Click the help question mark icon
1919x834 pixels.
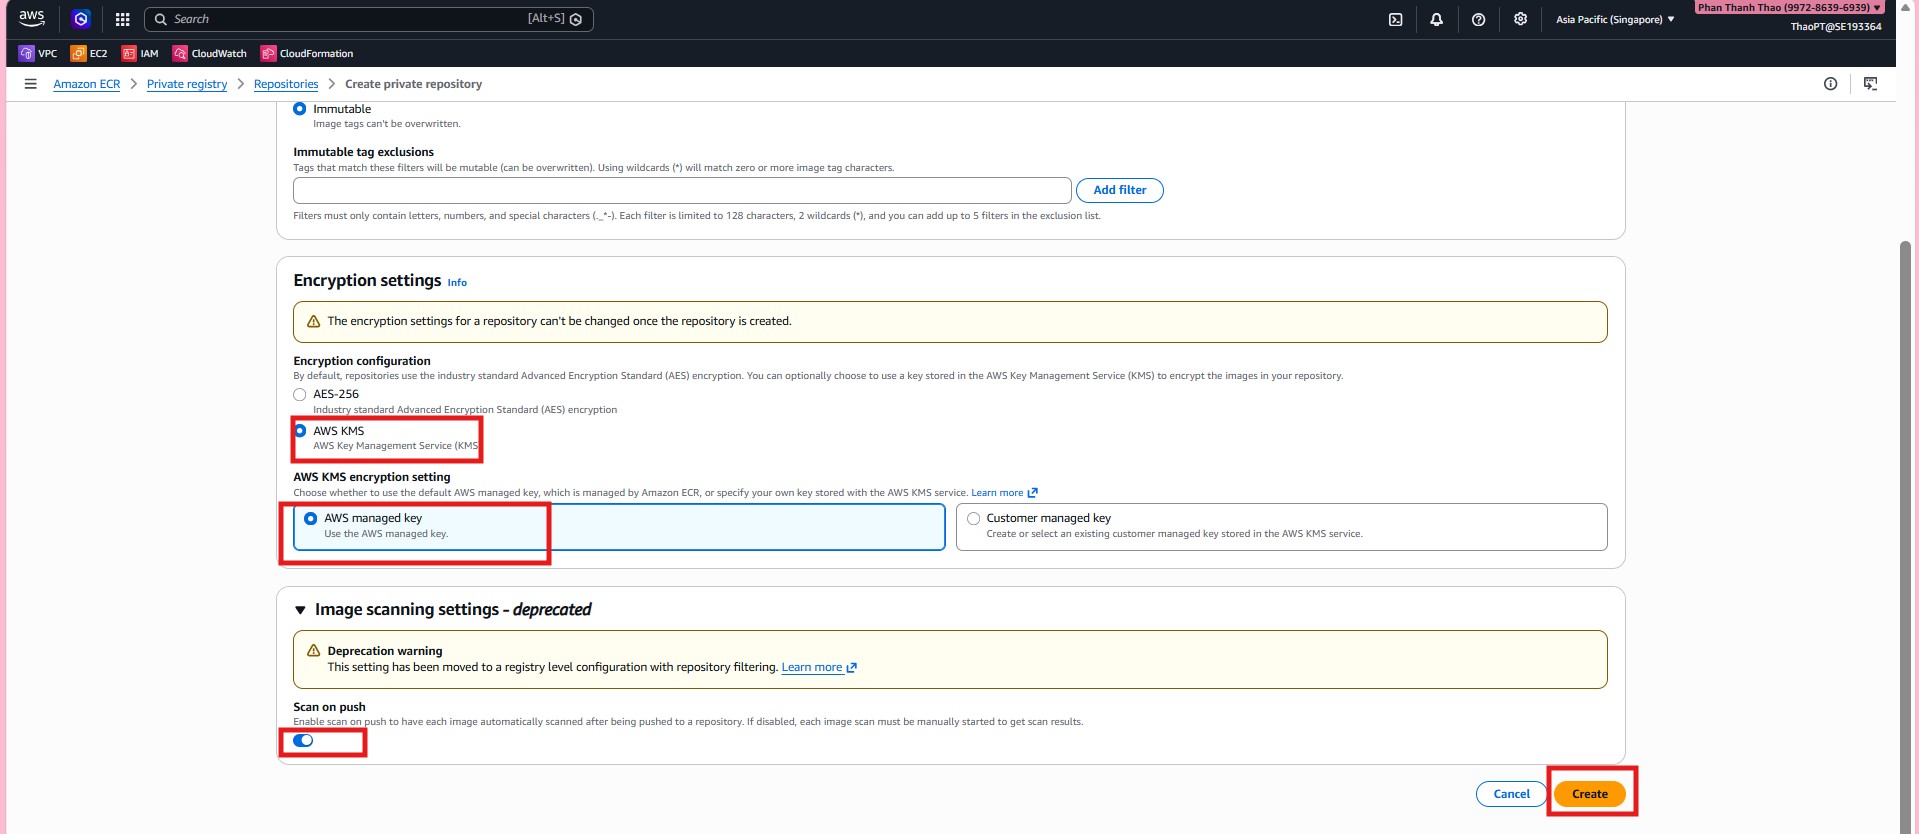(x=1478, y=19)
